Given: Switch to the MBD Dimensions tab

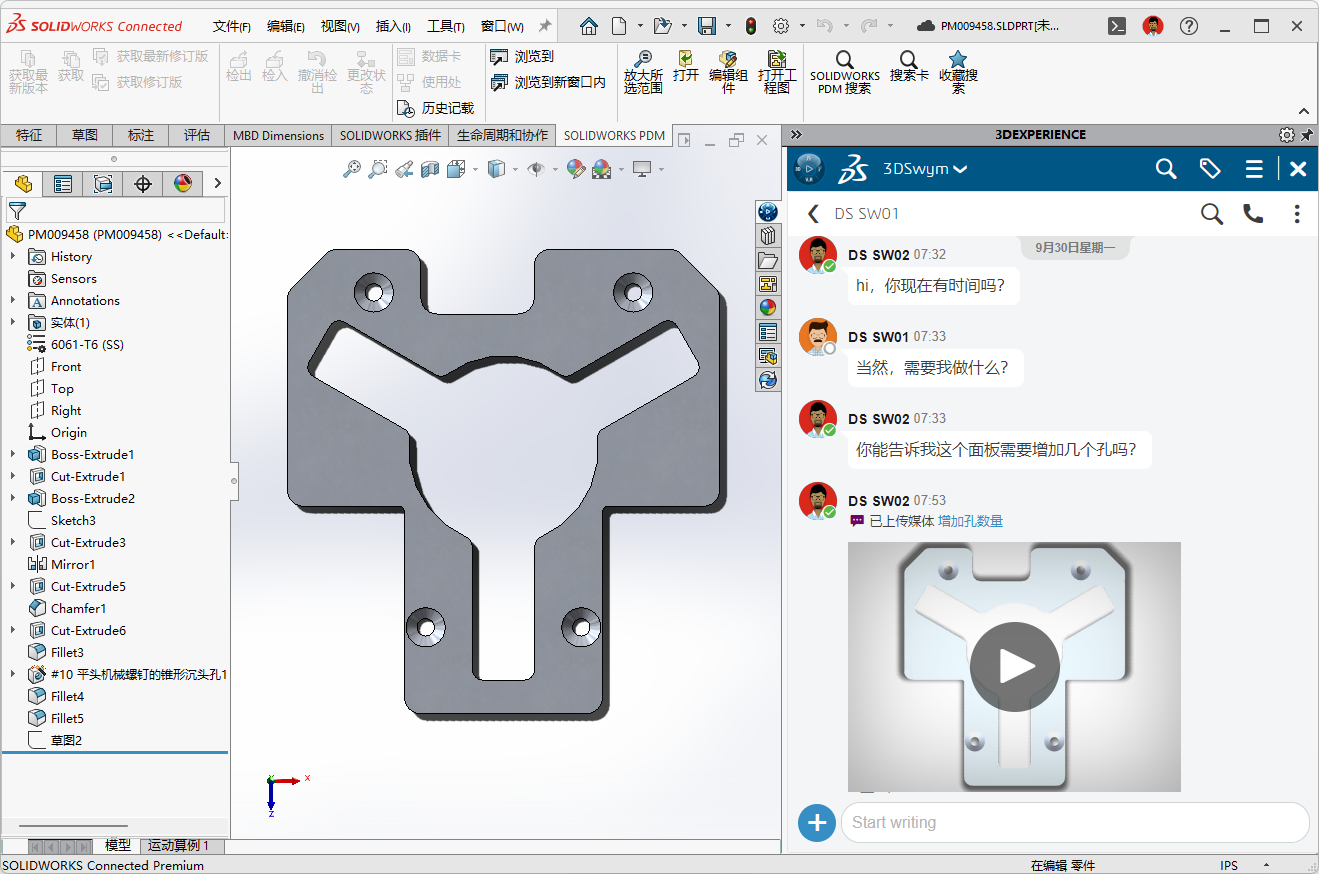Looking at the screenshot, I should [x=278, y=135].
